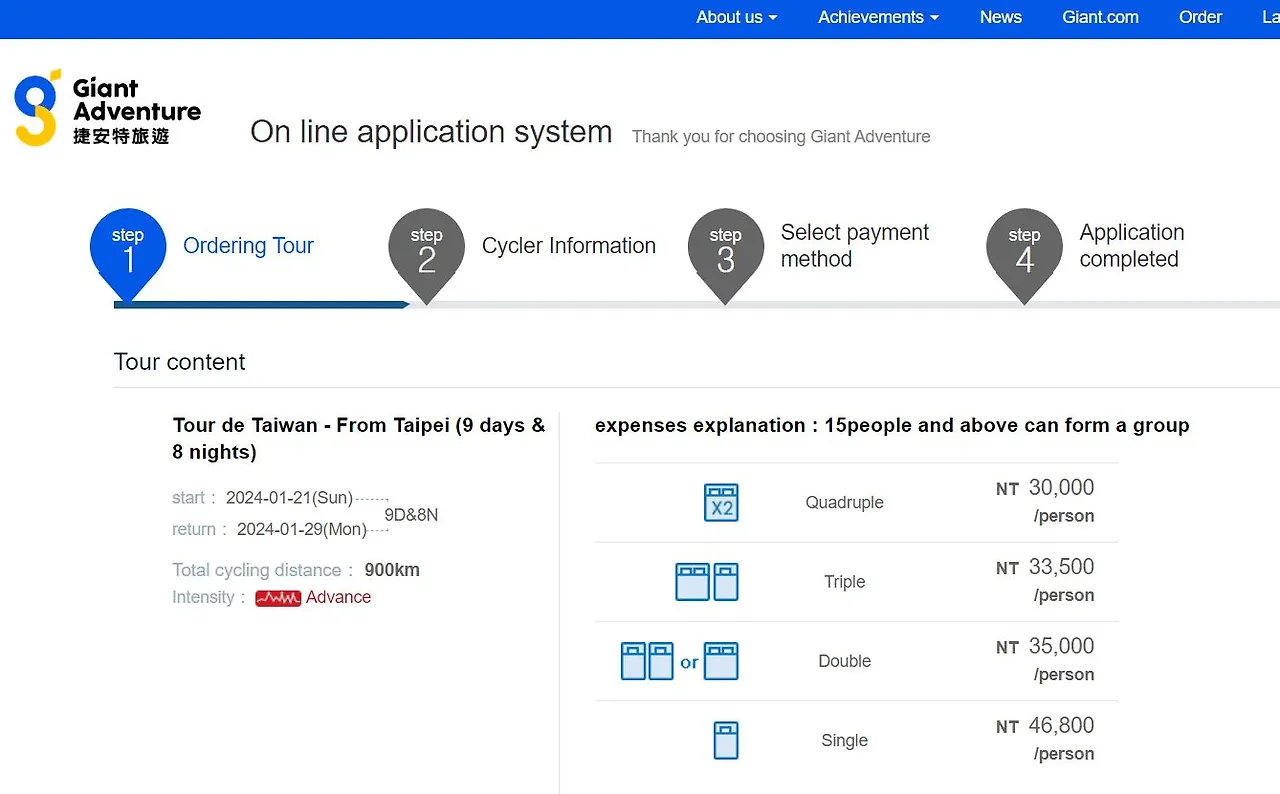Click the NT 33,500 Triple price
1280x794 pixels.
[x=1045, y=567]
